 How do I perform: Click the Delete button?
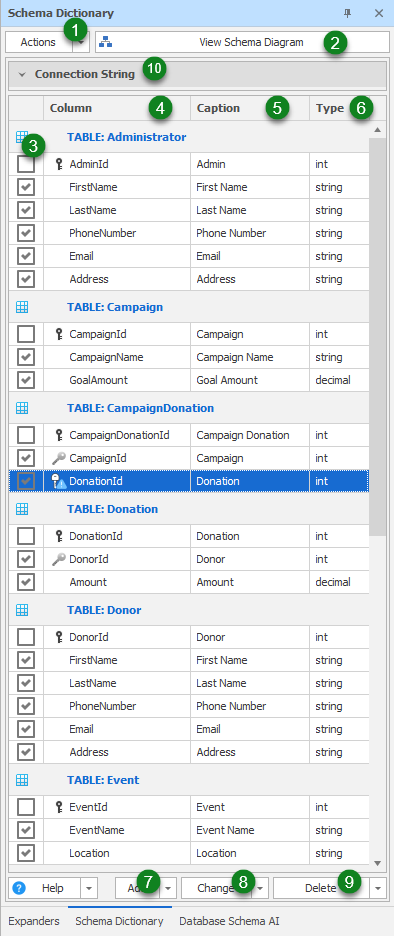tap(321, 888)
